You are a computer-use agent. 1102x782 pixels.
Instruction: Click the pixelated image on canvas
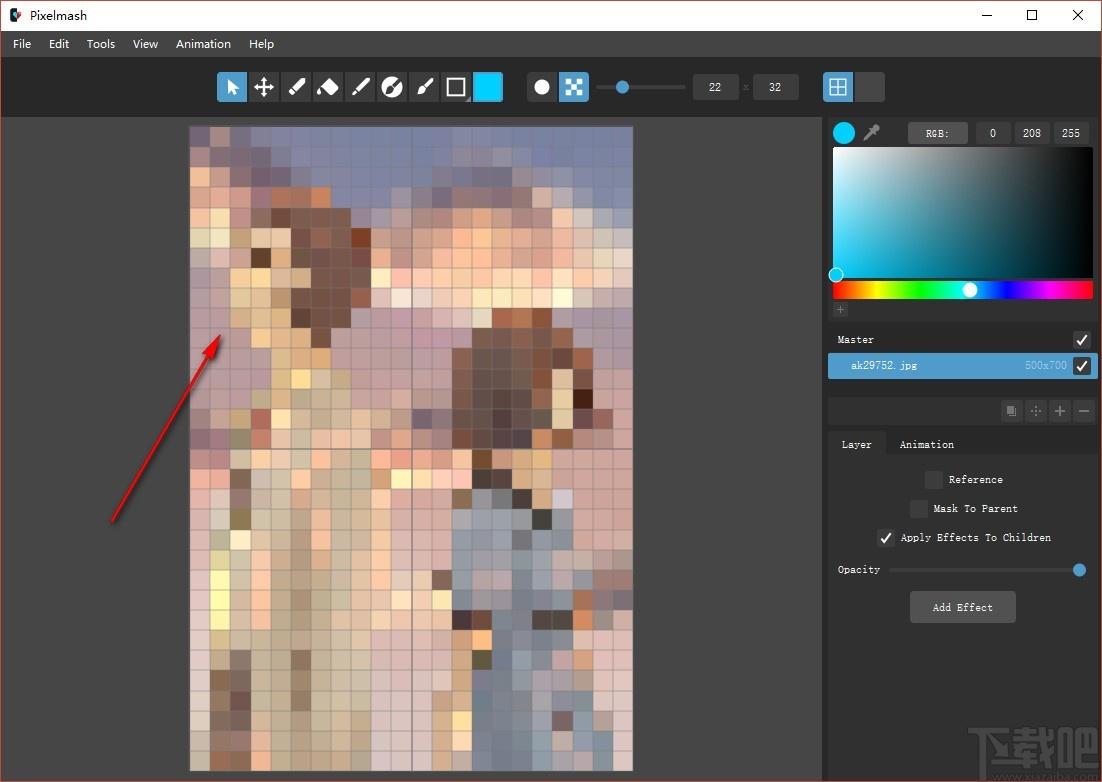(x=411, y=448)
